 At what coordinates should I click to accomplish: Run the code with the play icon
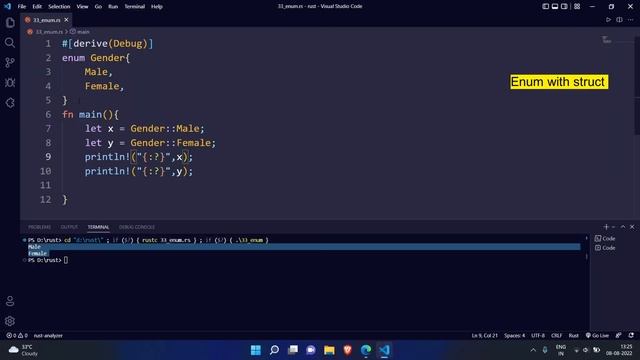[608, 20]
